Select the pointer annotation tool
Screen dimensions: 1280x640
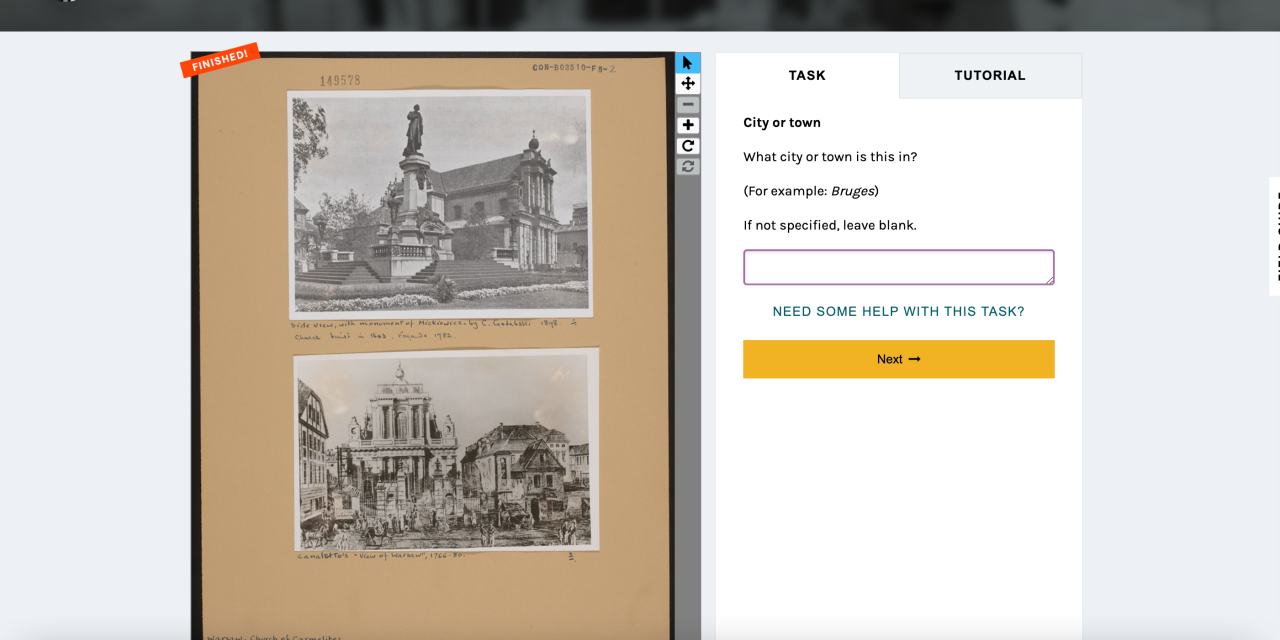click(688, 63)
